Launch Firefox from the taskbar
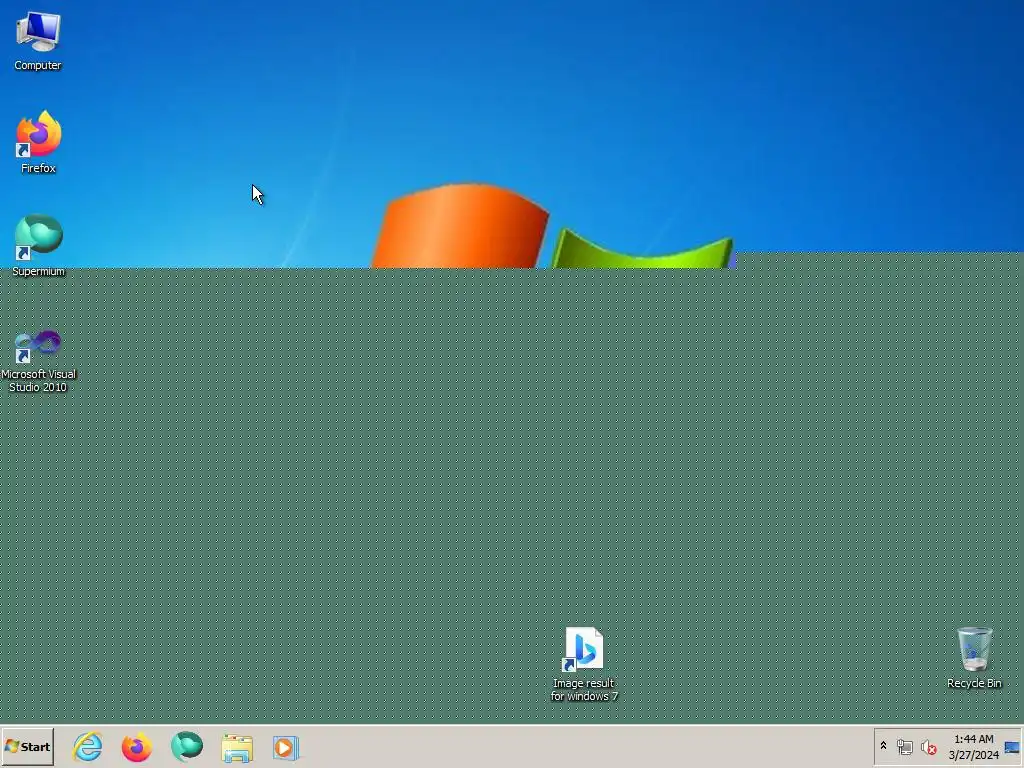1024x768 pixels. (136, 746)
